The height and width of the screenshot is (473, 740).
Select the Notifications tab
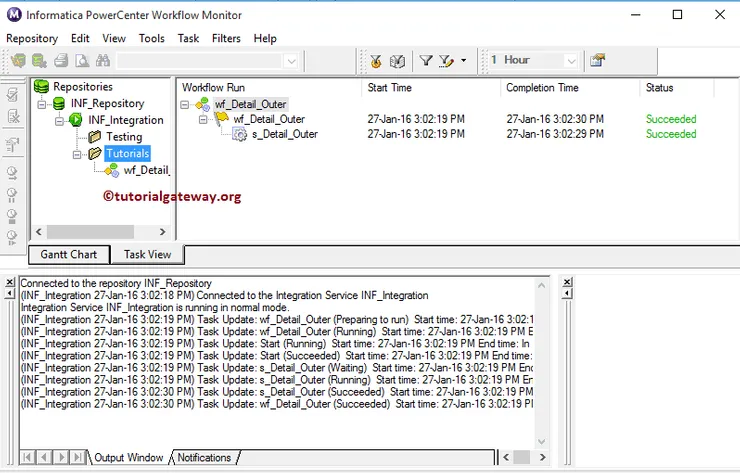coord(204,457)
